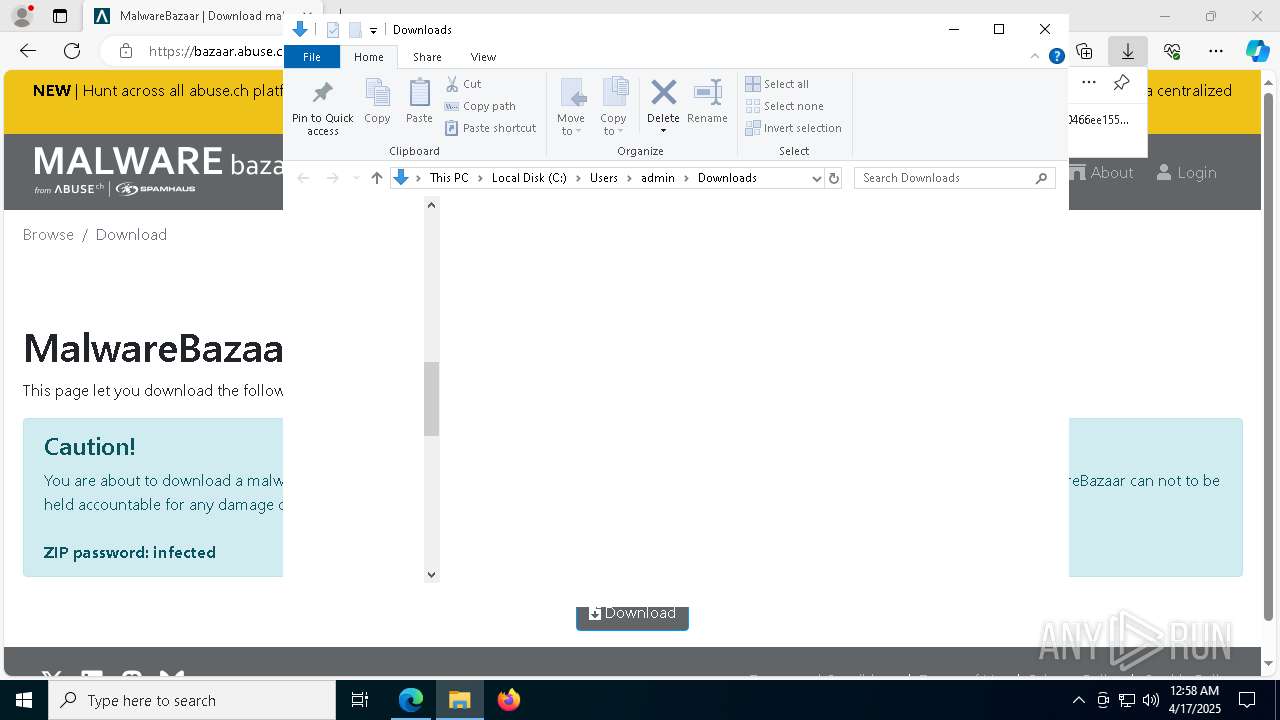Open the notification center icon

1247,700
